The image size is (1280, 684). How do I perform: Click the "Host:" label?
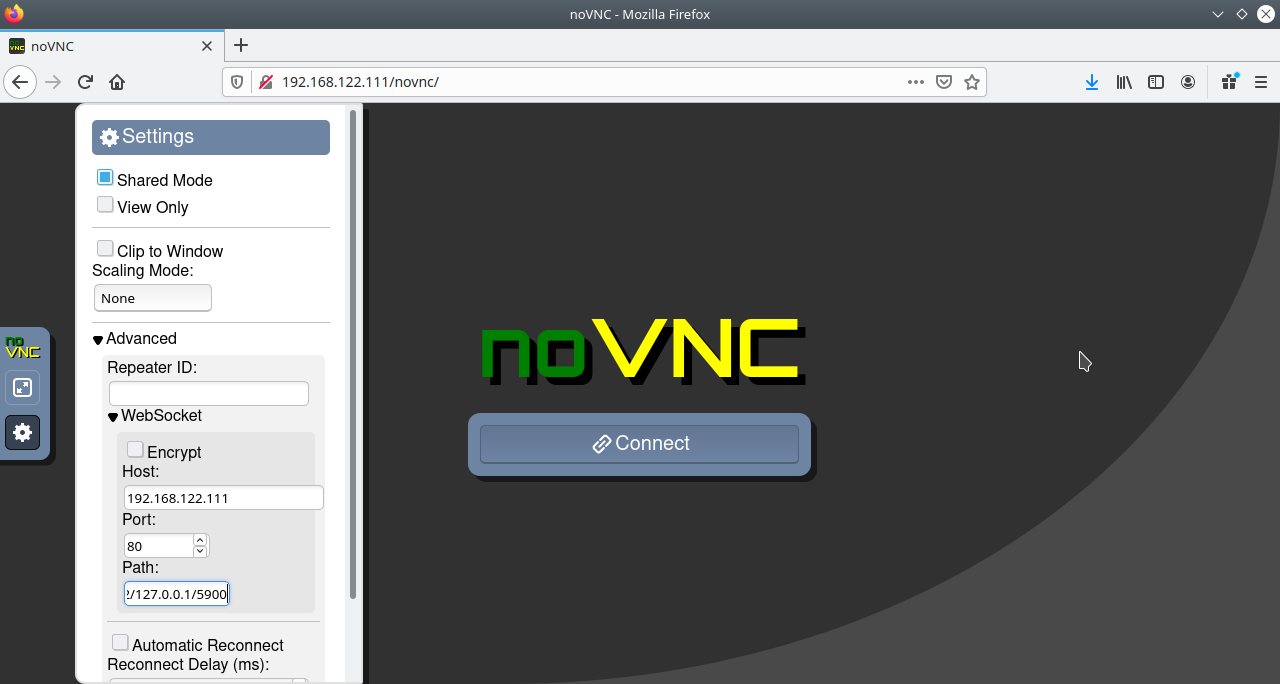141,472
